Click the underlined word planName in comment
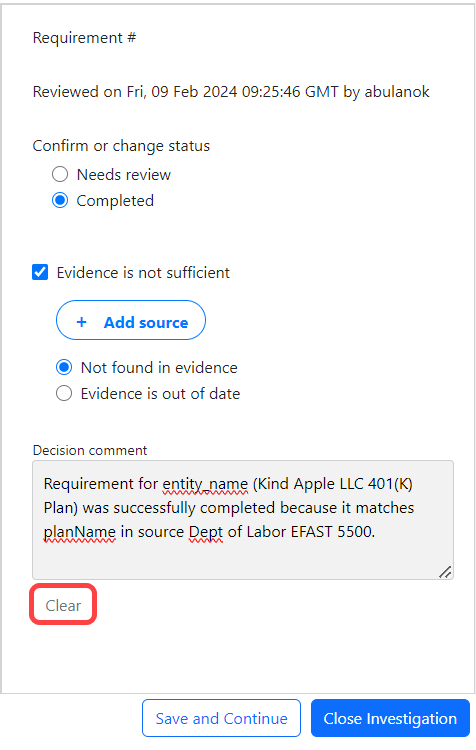Image resolution: width=476 pixels, height=750 pixels. pos(79,532)
